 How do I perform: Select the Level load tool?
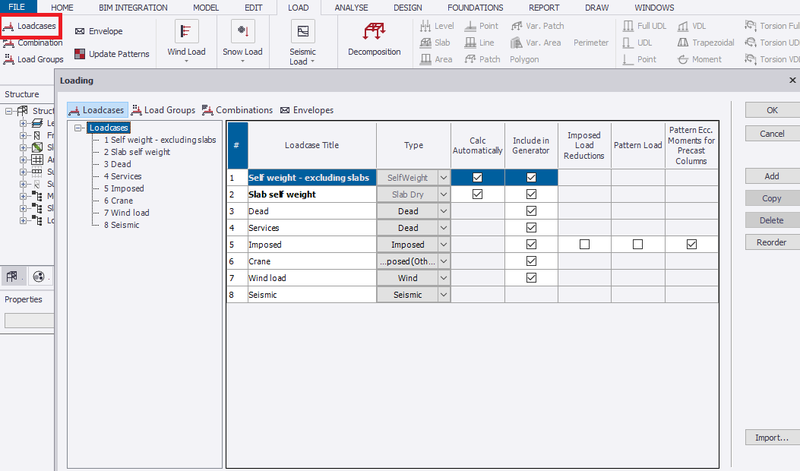click(437, 26)
